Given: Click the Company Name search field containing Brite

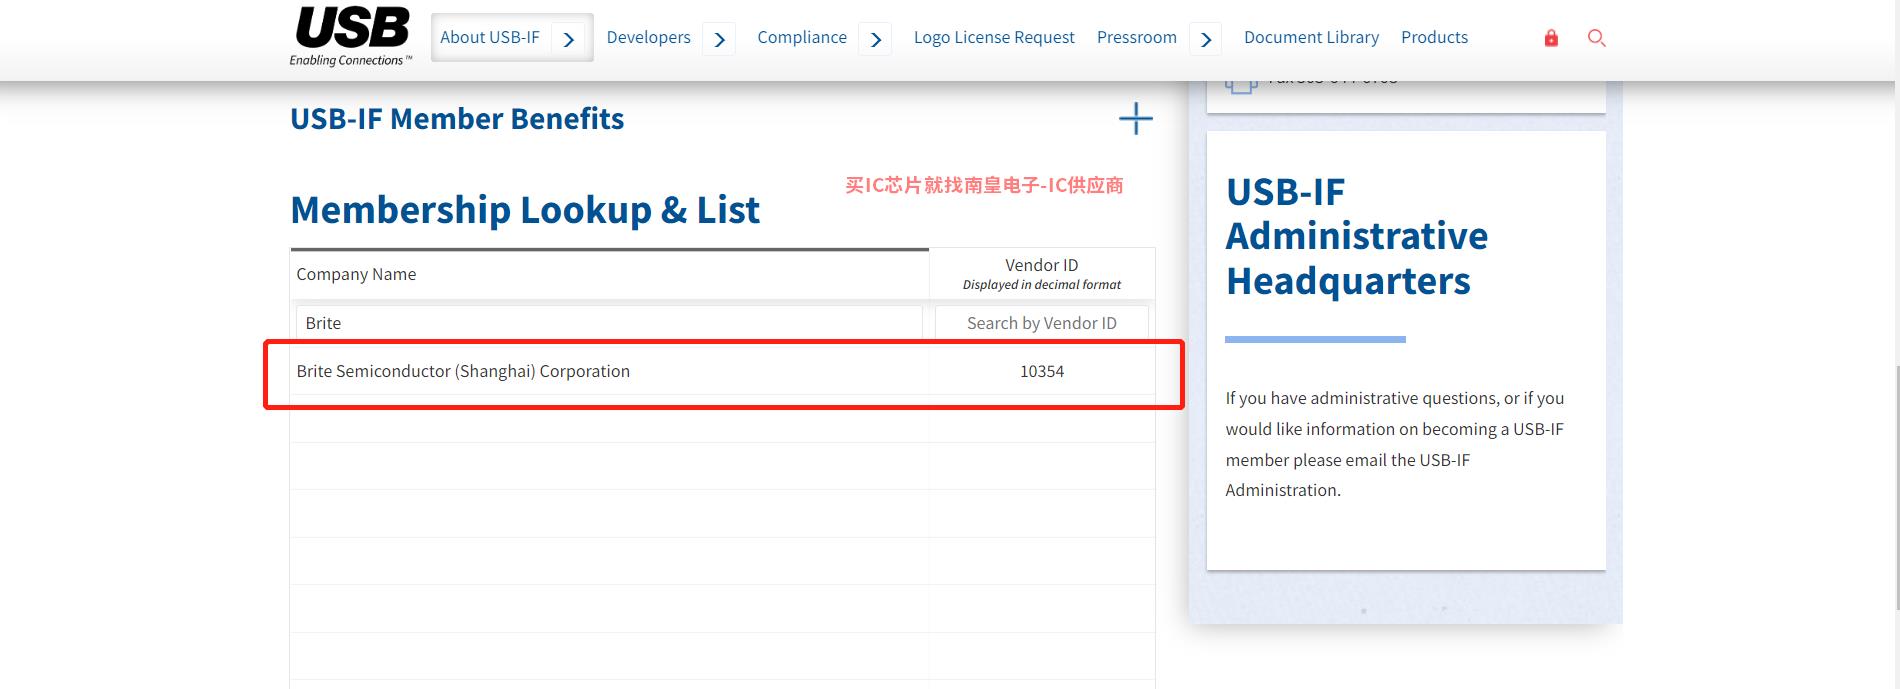Looking at the screenshot, I should (x=609, y=323).
